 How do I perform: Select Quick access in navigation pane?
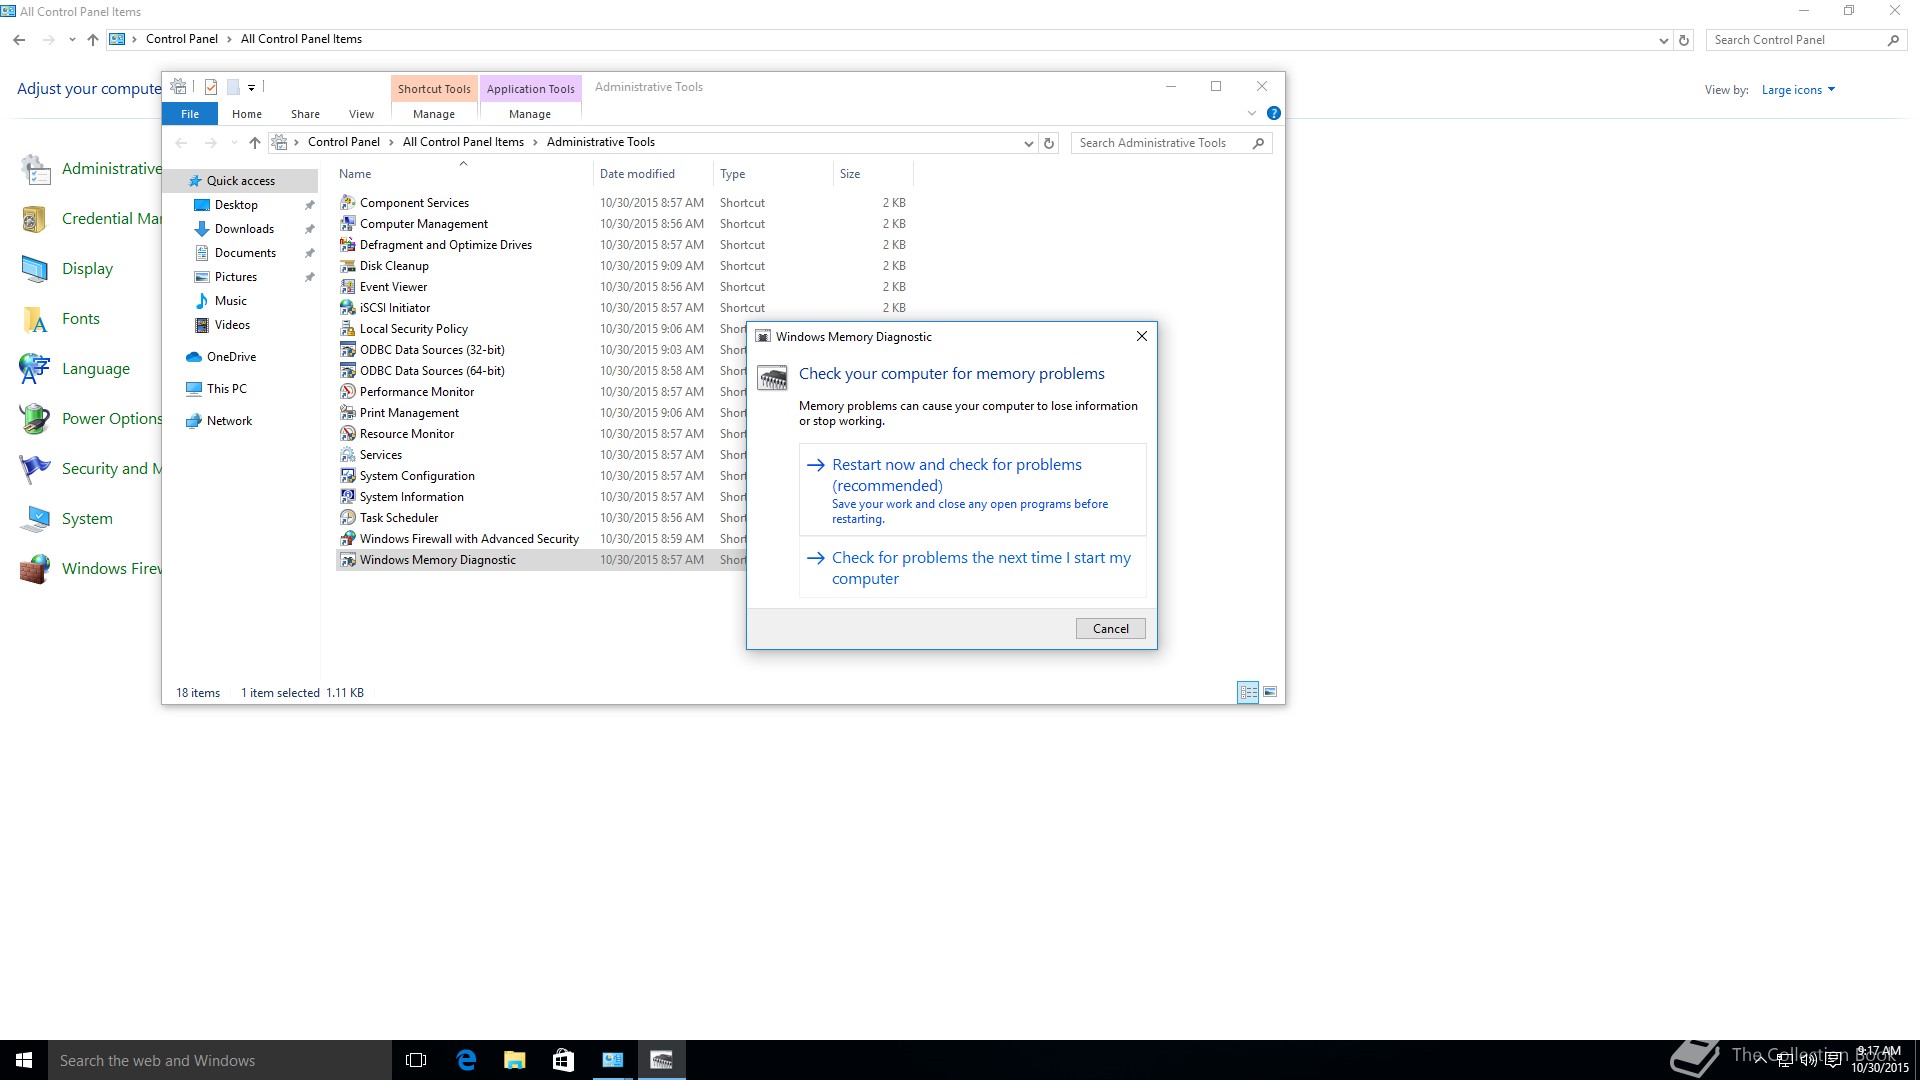coord(240,181)
